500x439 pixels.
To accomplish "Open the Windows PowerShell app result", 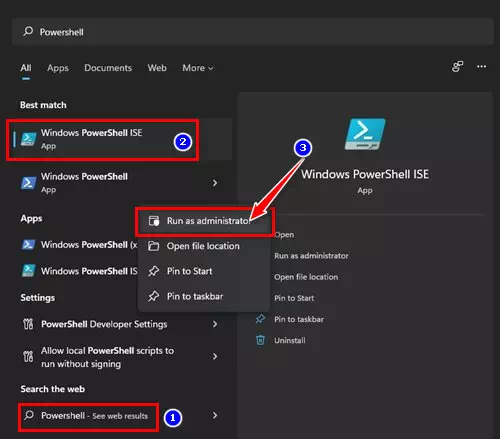I will click(x=120, y=183).
